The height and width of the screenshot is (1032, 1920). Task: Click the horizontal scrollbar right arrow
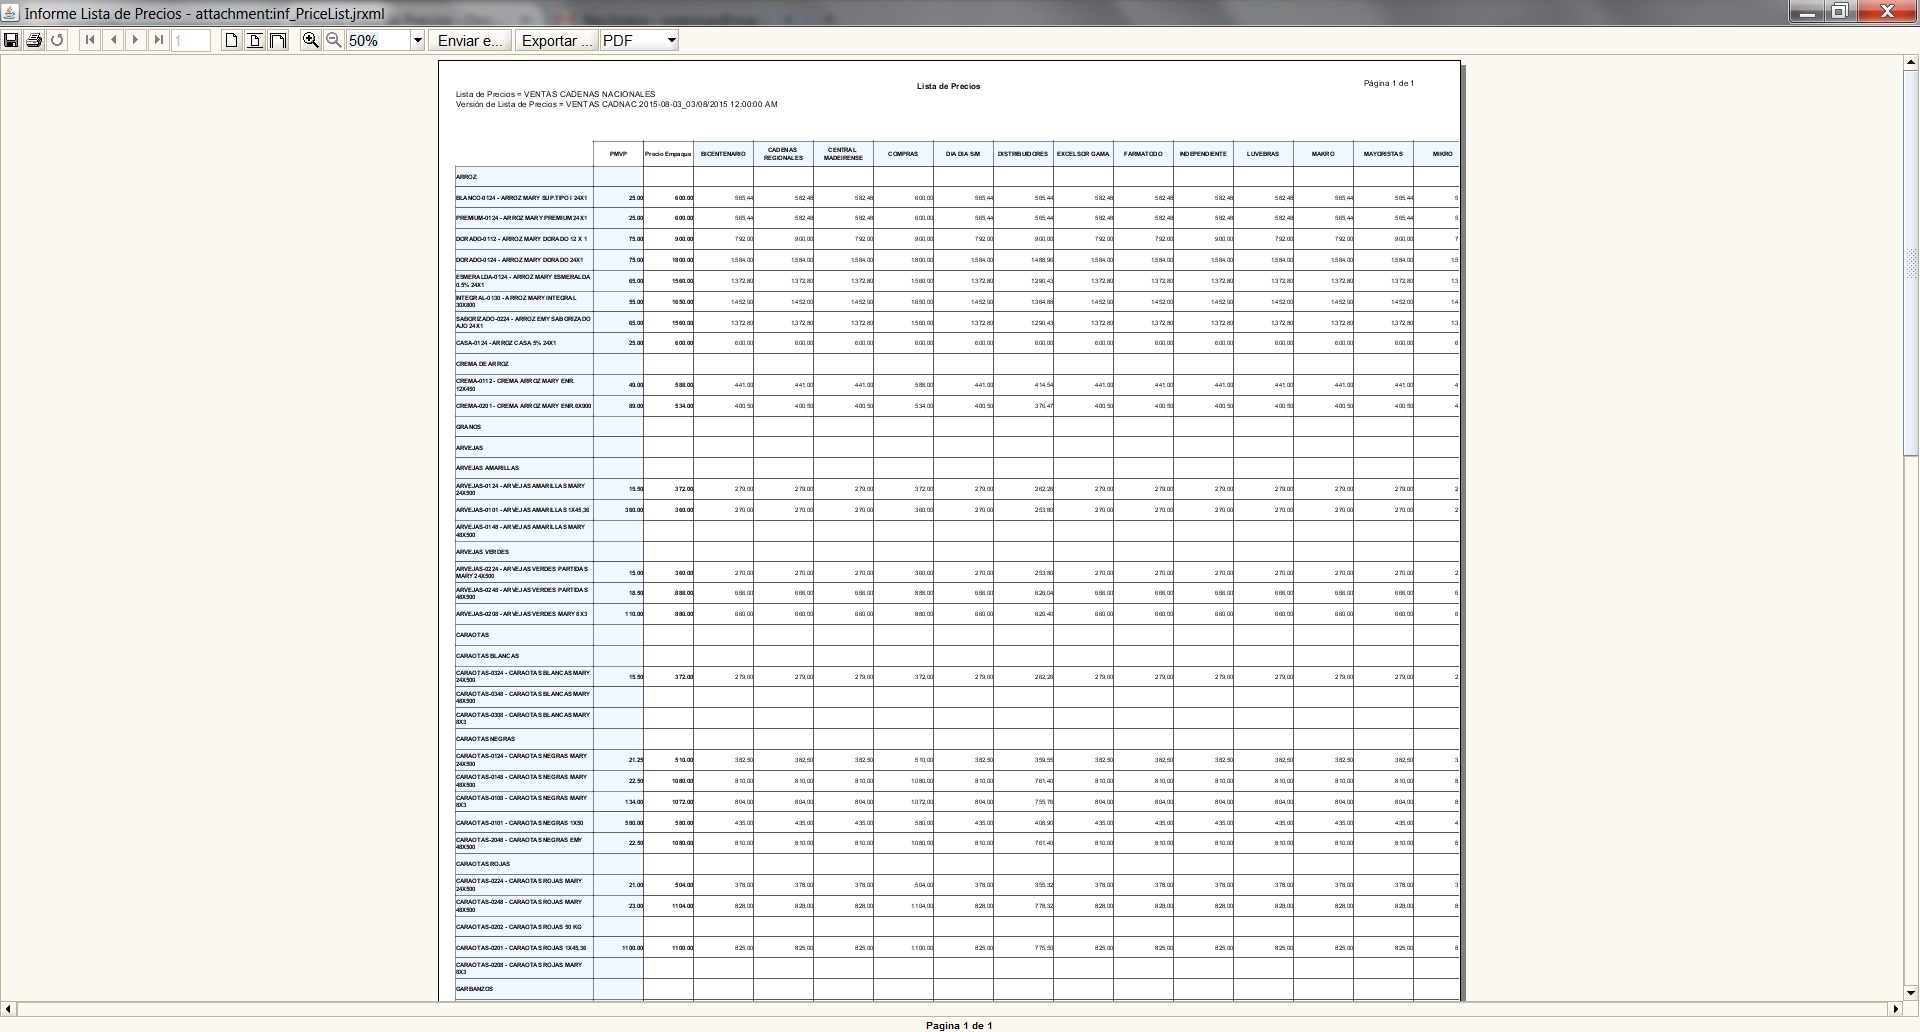click(x=1894, y=1009)
